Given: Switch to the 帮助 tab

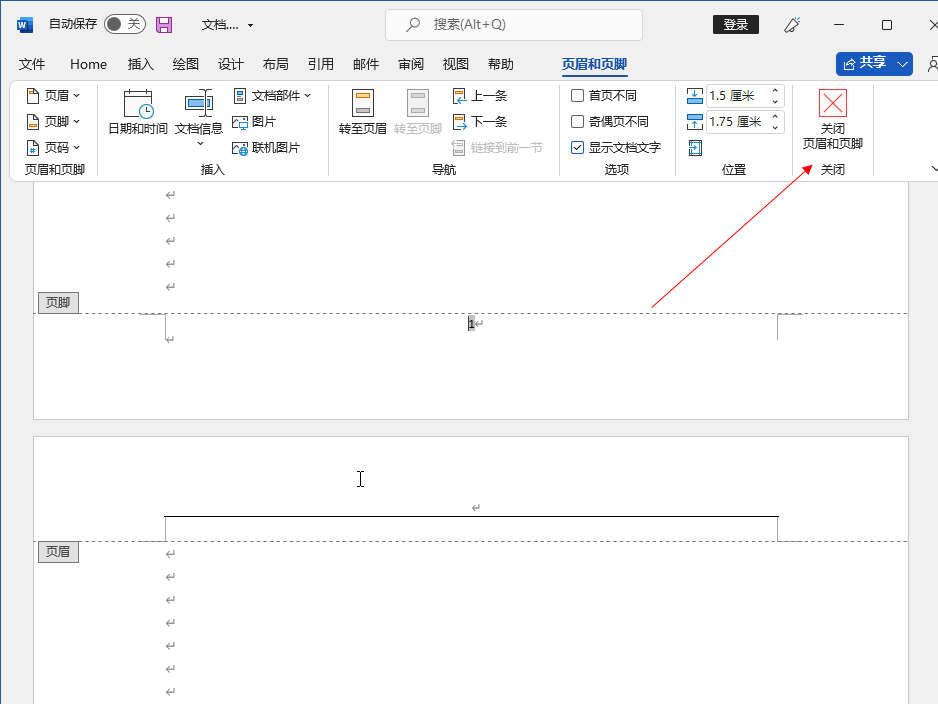Looking at the screenshot, I should [x=501, y=64].
